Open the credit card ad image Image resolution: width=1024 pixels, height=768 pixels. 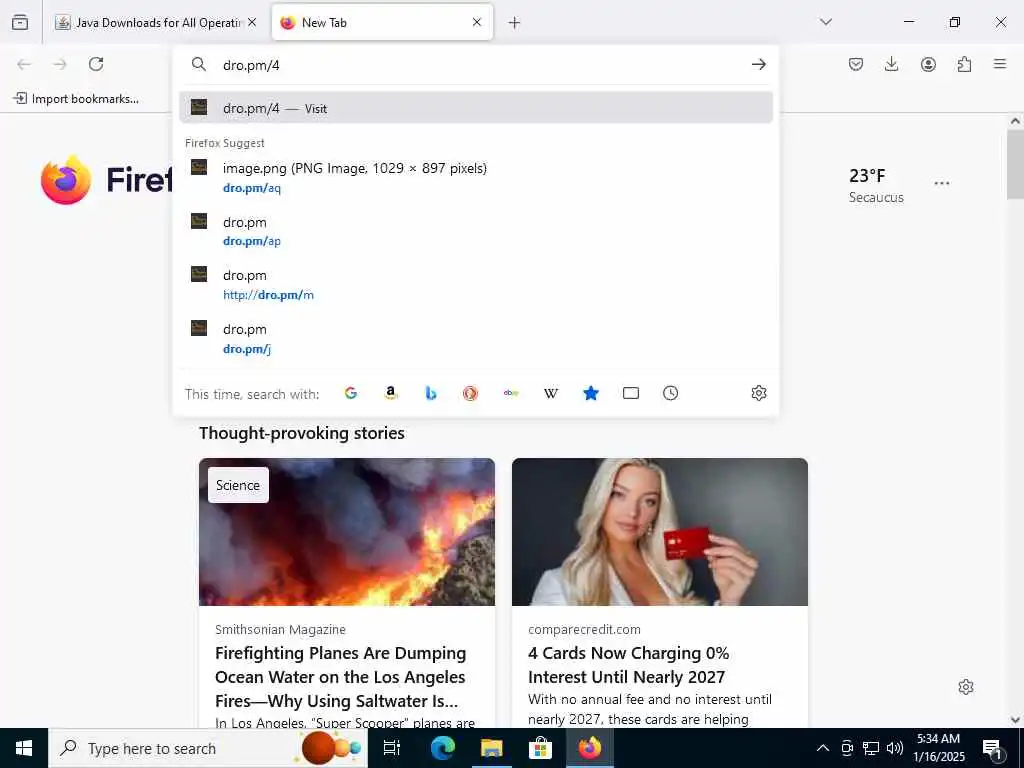pos(660,532)
